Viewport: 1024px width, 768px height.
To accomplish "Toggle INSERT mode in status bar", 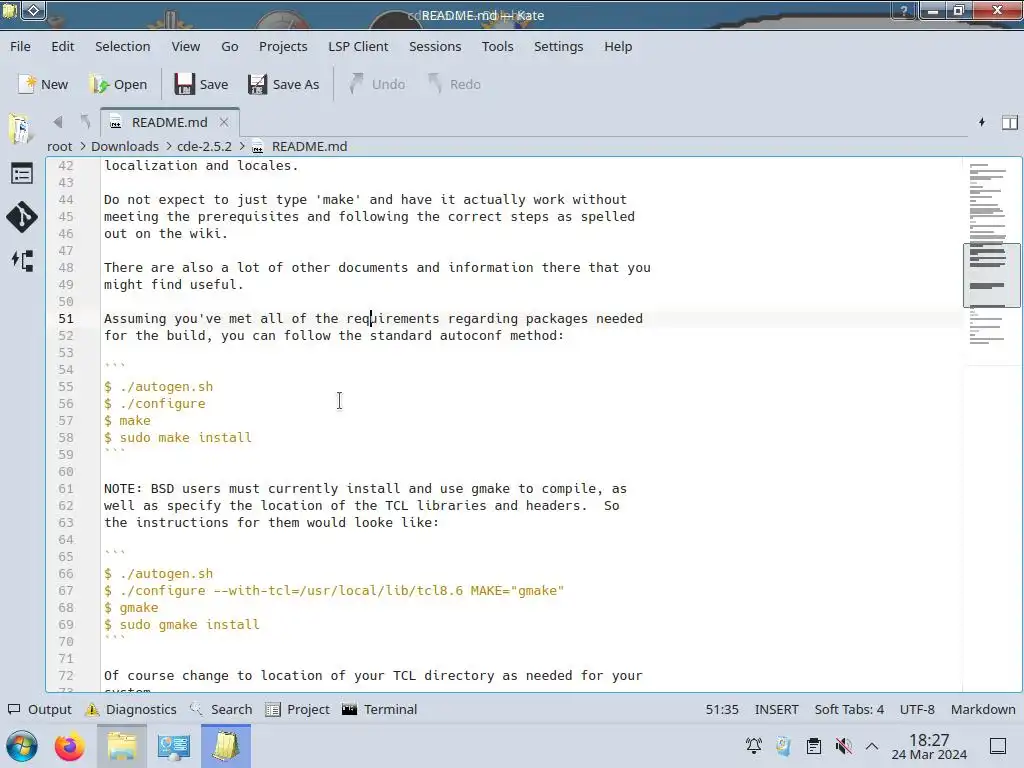I will [776, 709].
